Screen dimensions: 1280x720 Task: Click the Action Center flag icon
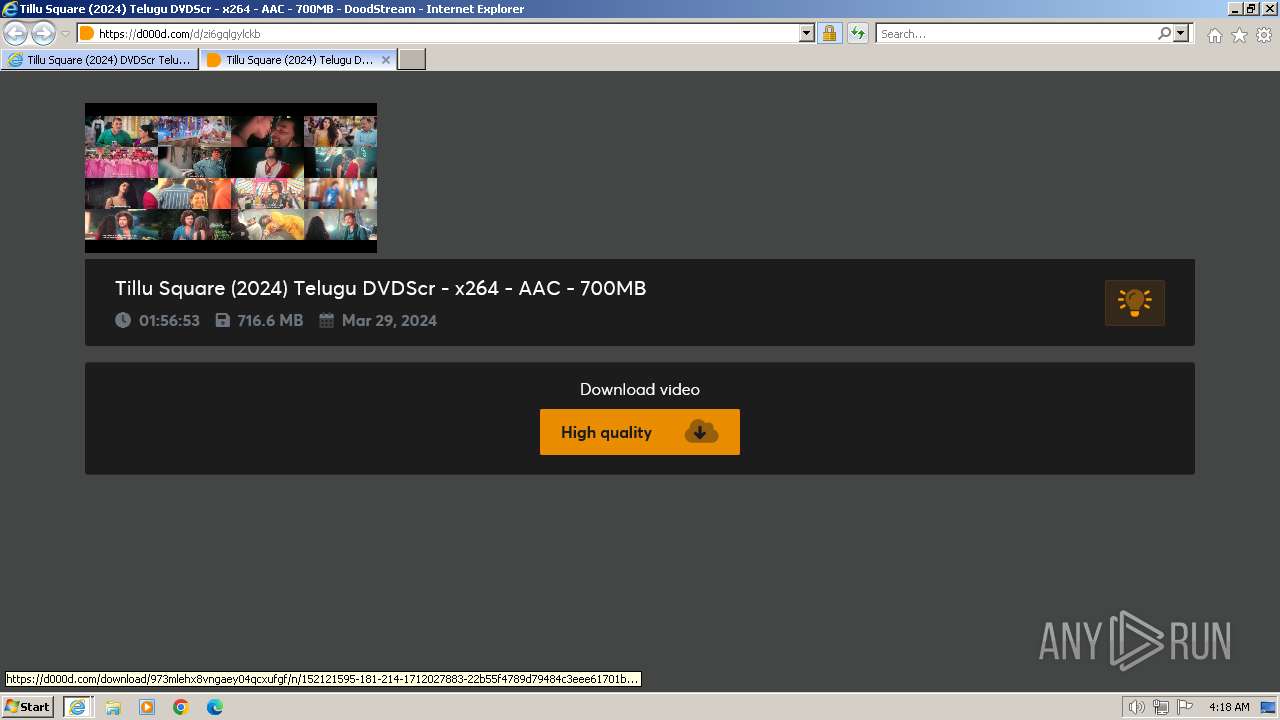pyautogui.click(x=1185, y=707)
